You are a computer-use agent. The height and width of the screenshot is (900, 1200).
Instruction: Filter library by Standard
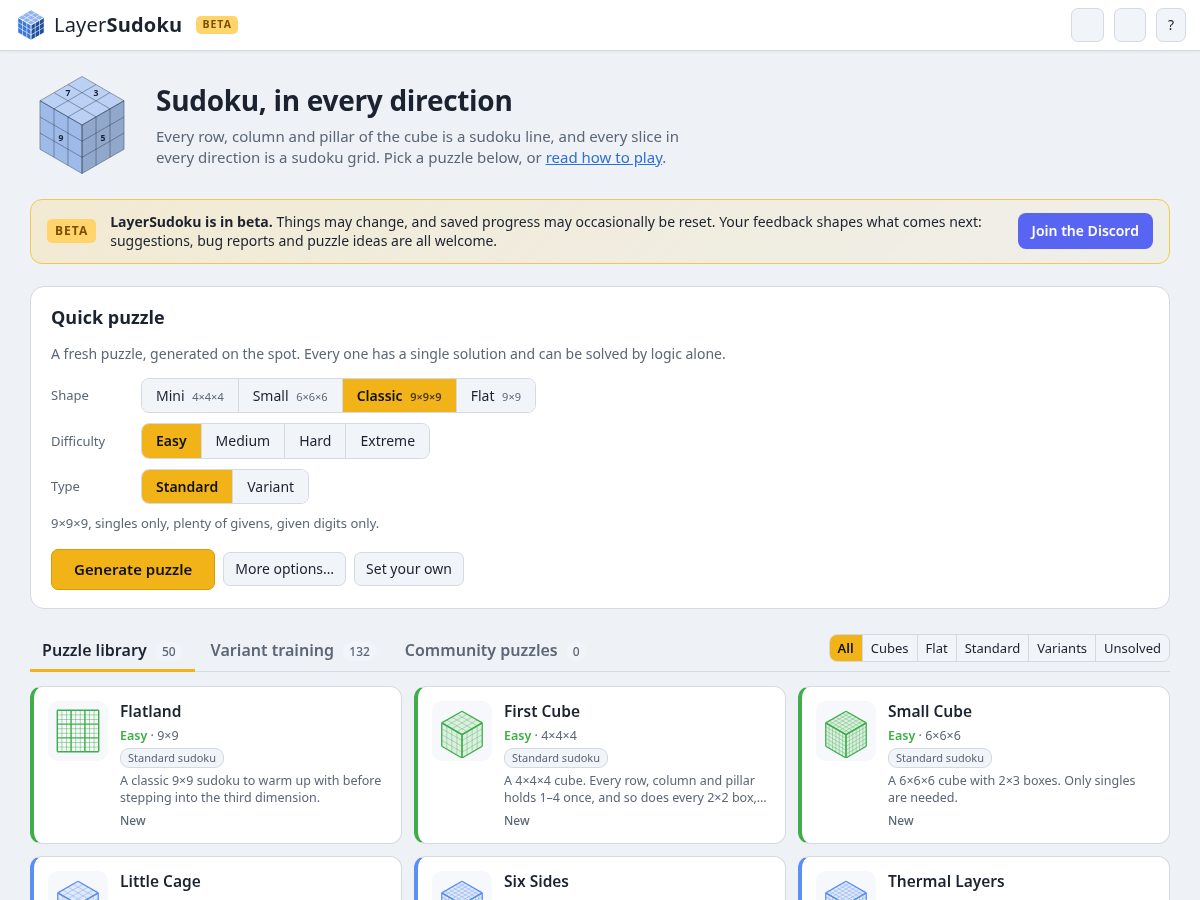click(992, 648)
